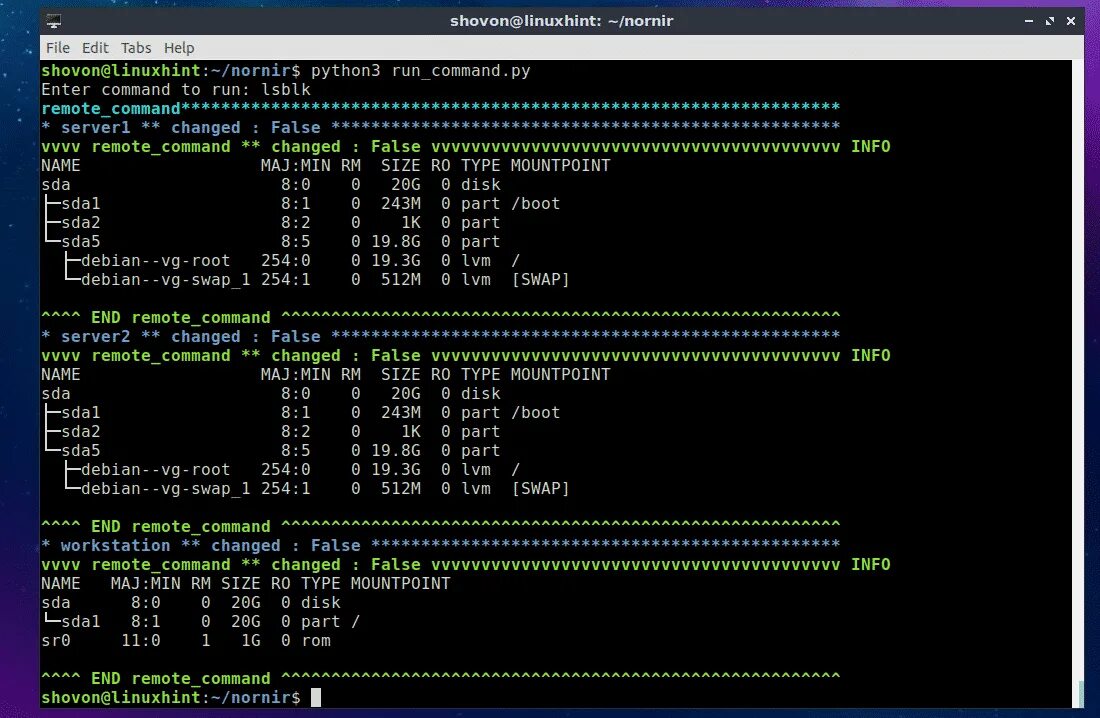Click the '* server2 ** changed : False' header
Viewport: 1100px width, 718px height.
coord(441,337)
